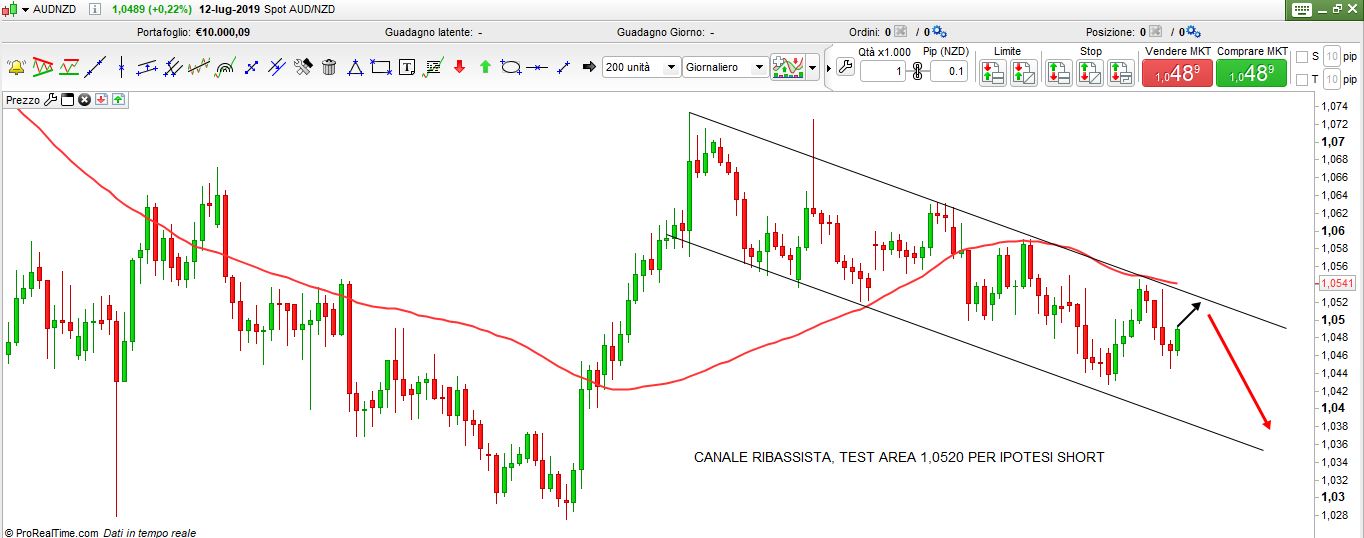
Task: Open the alarm bell alerts tool
Action: coord(16,68)
